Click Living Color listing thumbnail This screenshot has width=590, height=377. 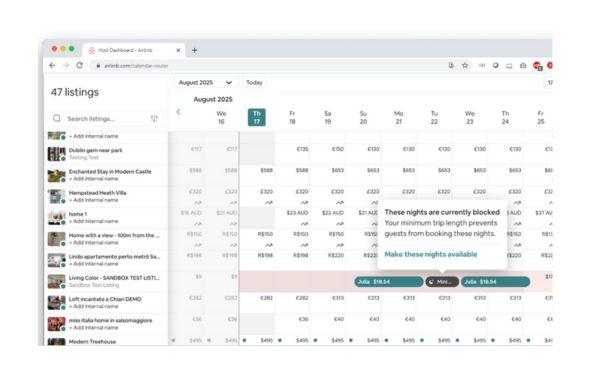(x=56, y=281)
